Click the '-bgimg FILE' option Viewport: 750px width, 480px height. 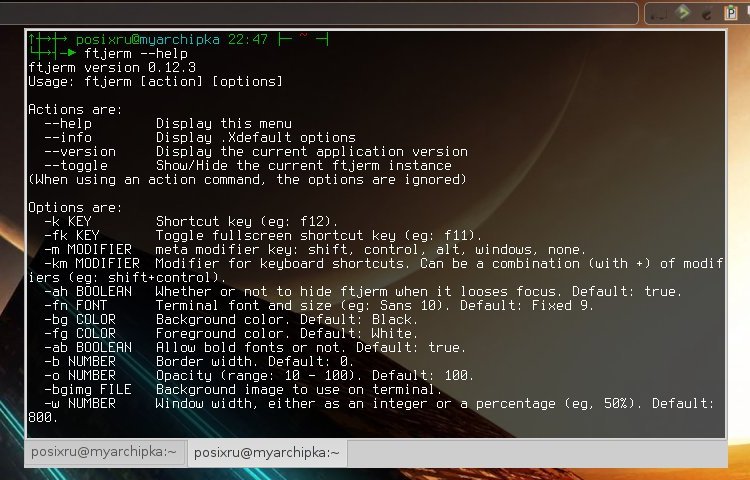88,389
